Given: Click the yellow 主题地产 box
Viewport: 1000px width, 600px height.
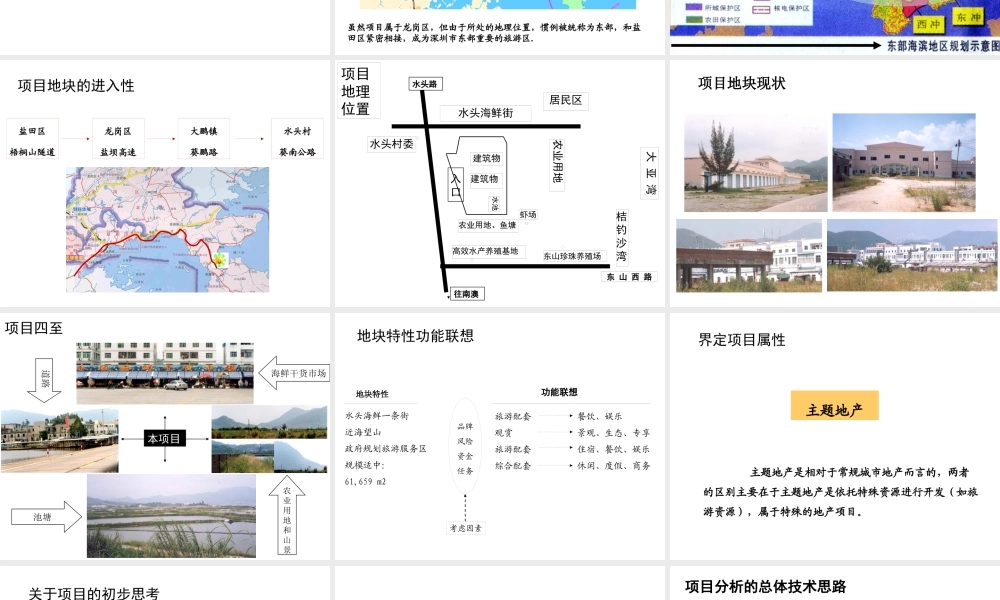Looking at the screenshot, I should pos(834,406).
